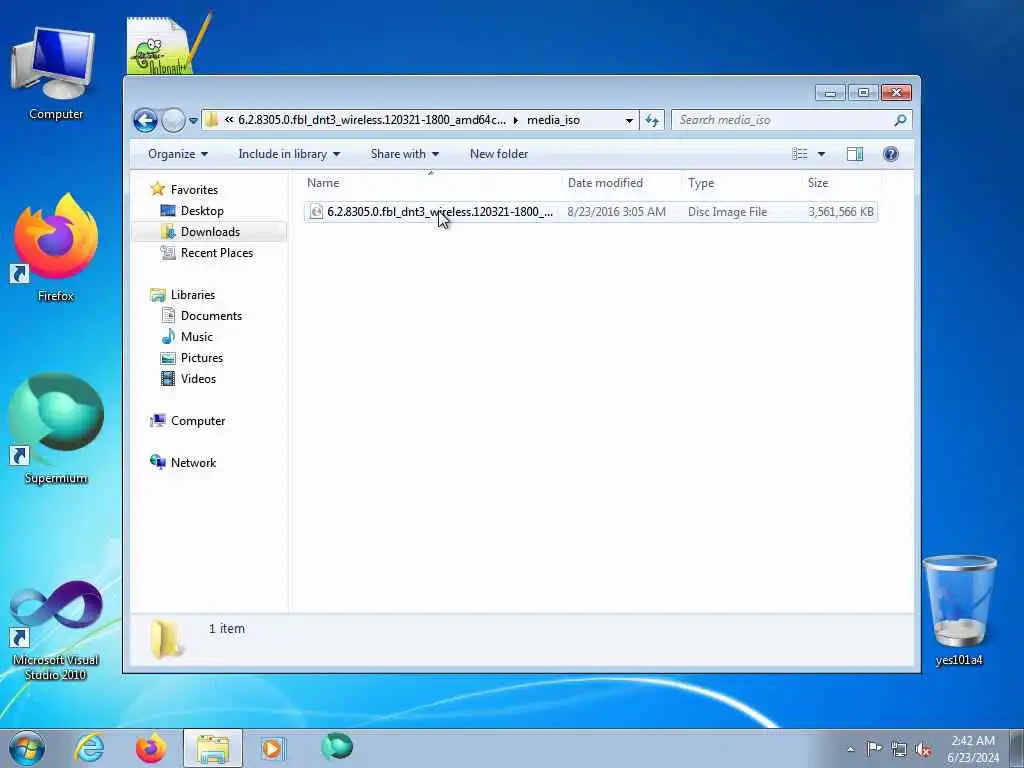This screenshot has height=768, width=1024.
Task: Click the Windows Explorer taskbar button
Action: (213, 748)
